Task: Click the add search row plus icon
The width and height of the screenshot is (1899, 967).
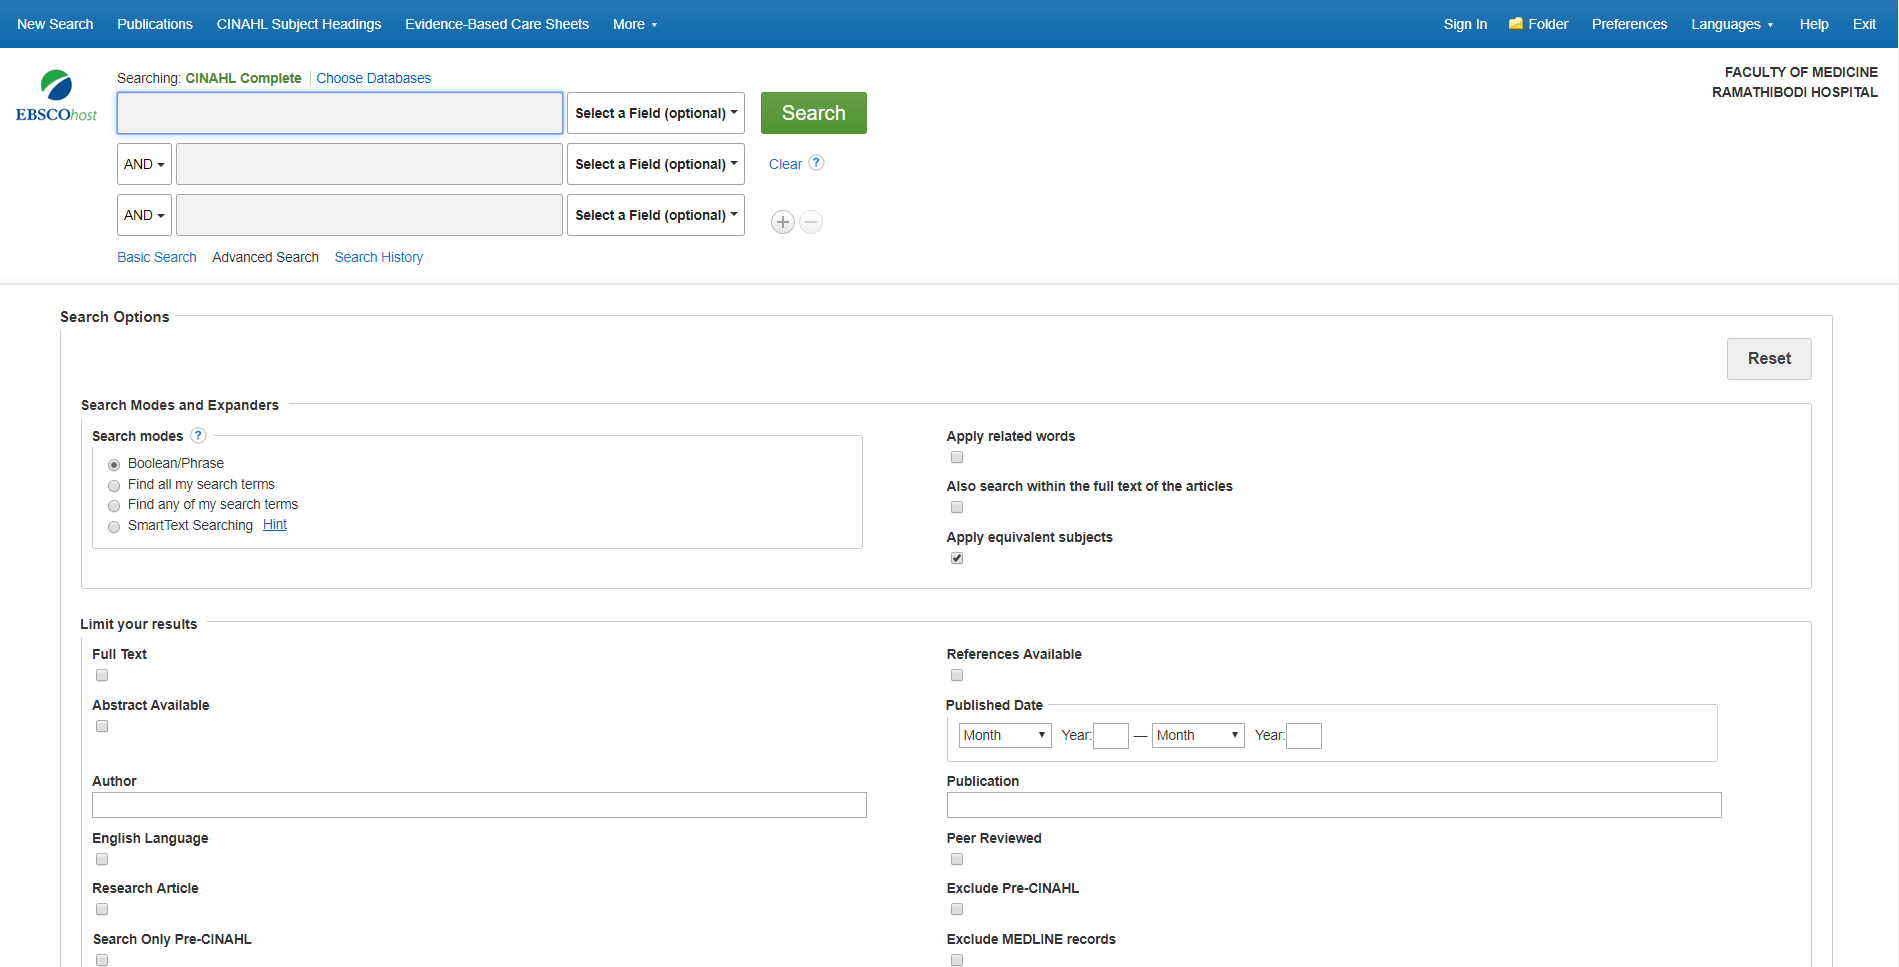Action: 783,222
